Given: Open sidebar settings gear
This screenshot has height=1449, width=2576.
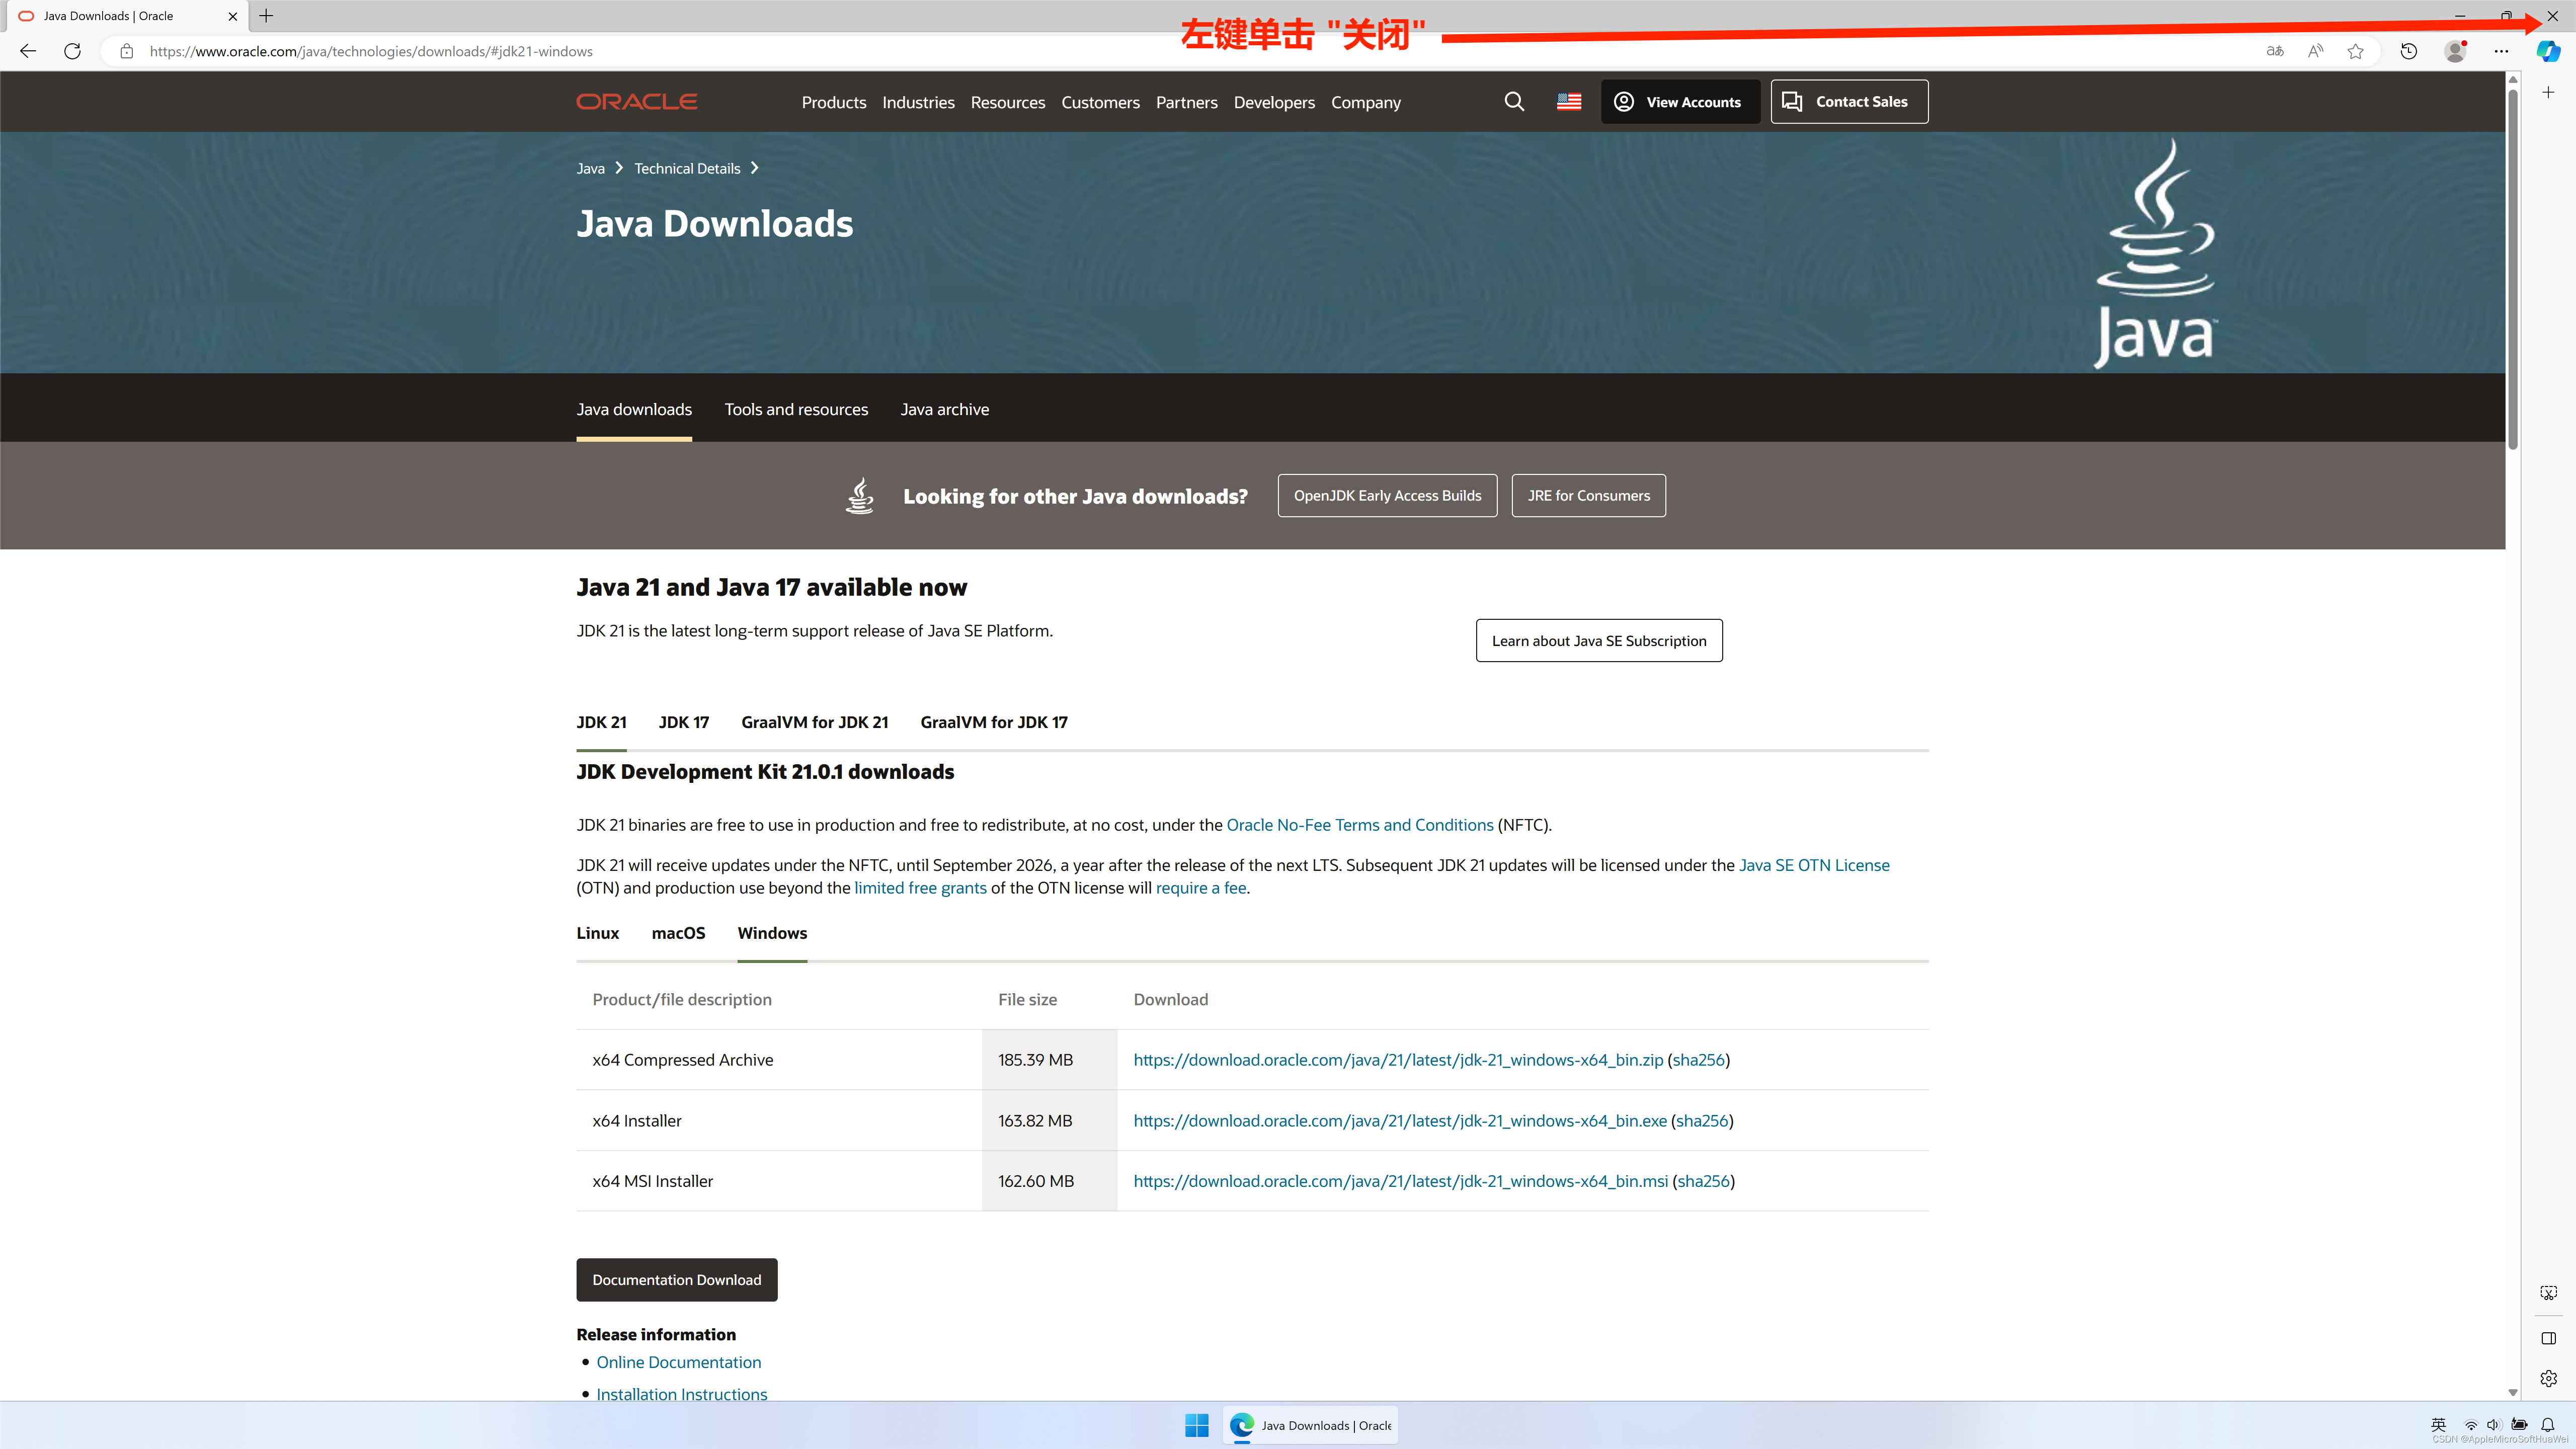Looking at the screenshot, I should [2548, 1378].
